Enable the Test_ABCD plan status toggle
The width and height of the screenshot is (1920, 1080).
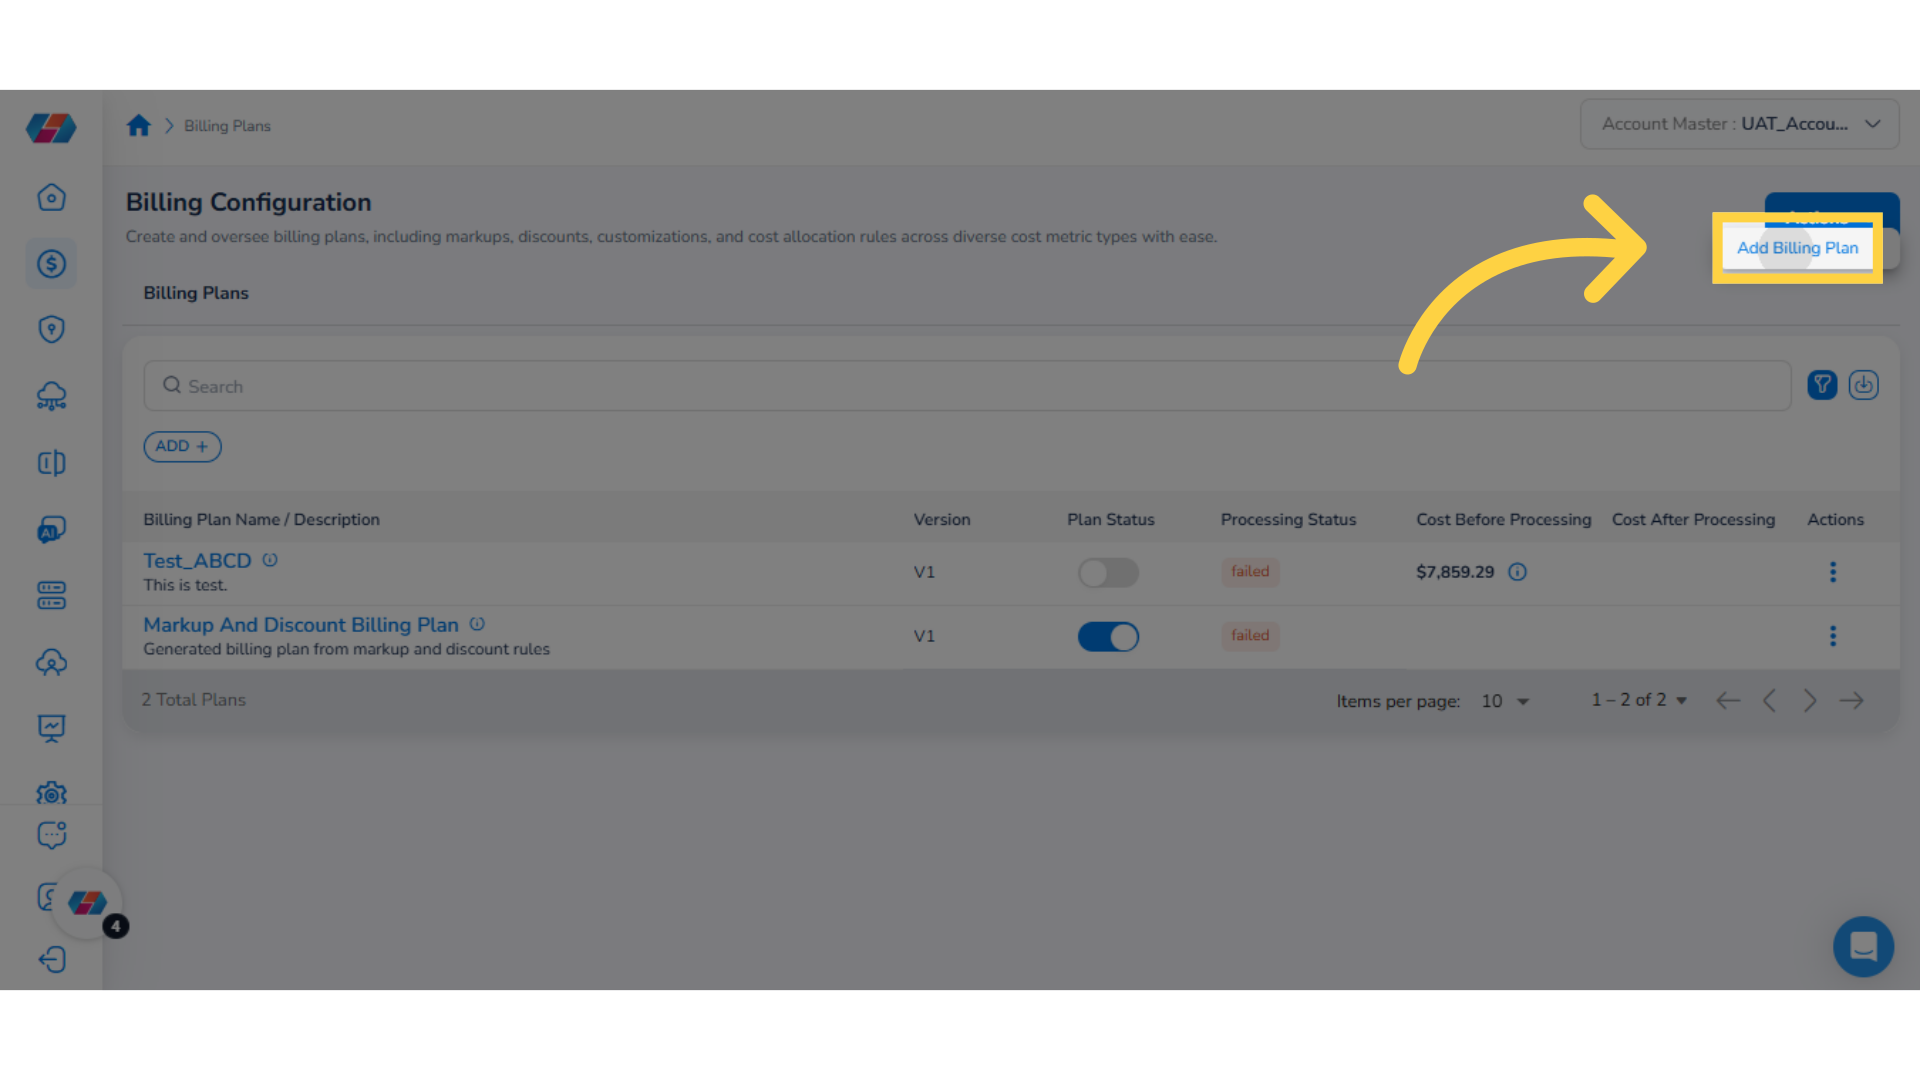coord(1108,573)
